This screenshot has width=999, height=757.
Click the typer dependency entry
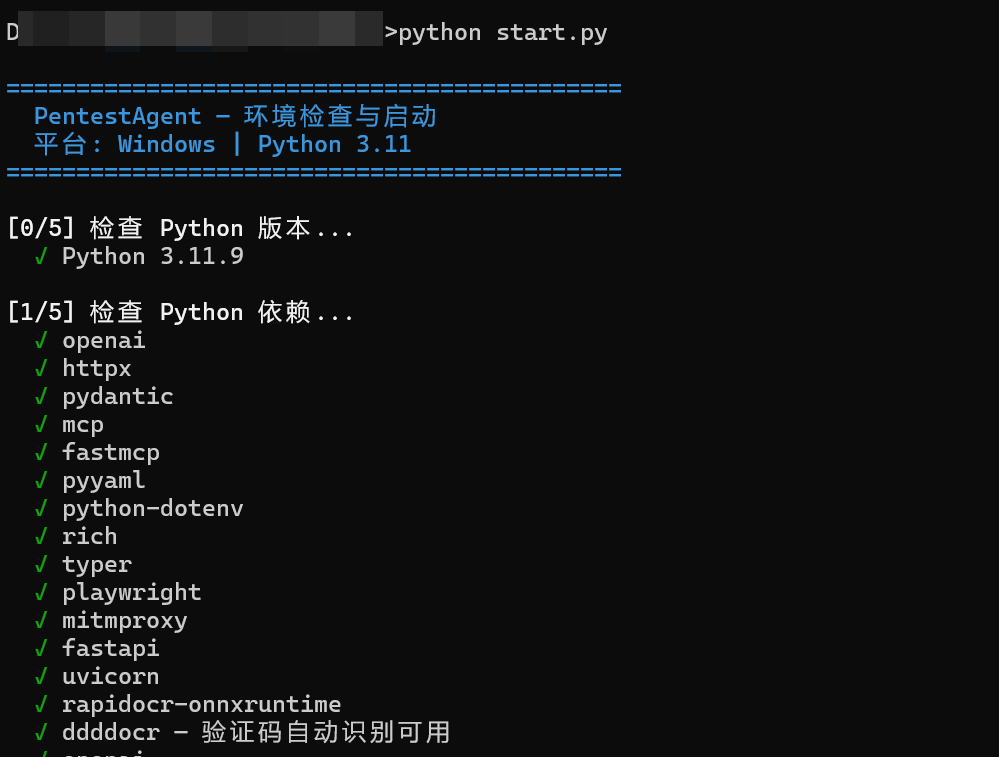point(97,565)
